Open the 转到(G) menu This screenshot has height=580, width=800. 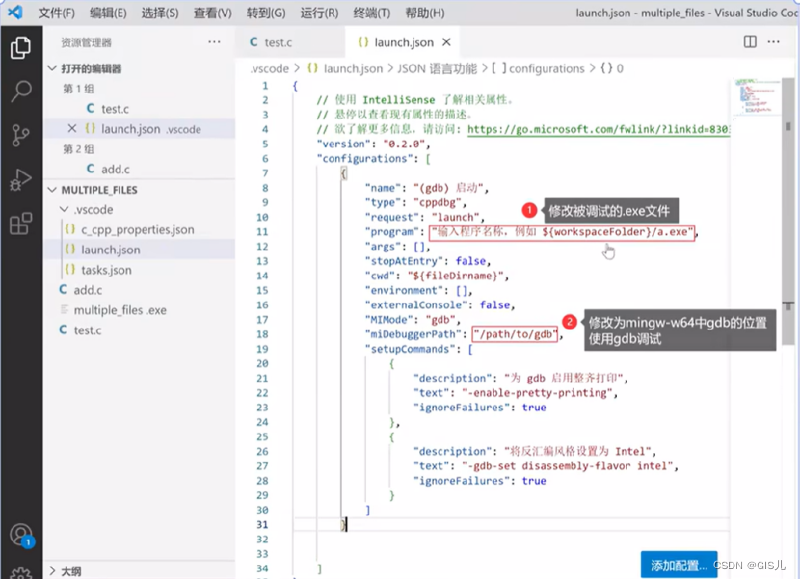click(x=266, y=13)
